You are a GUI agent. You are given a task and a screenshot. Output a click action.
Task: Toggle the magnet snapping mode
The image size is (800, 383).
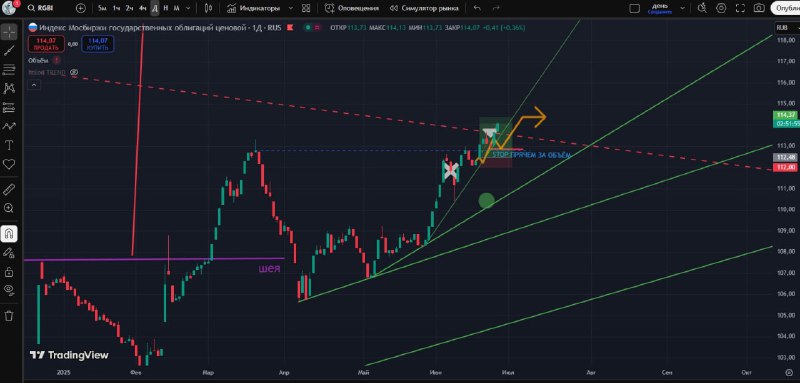coord(9,234)
